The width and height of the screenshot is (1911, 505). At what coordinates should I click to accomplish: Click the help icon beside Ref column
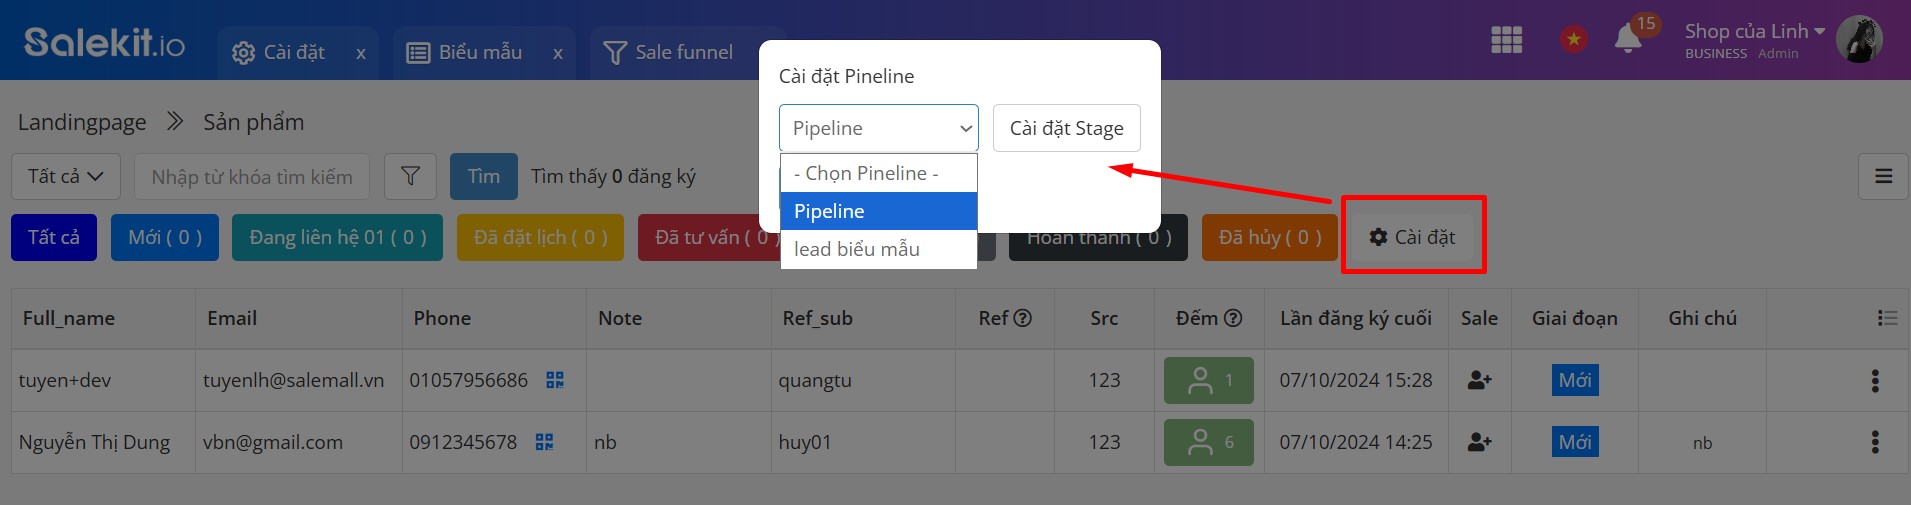click(1023, 318)
